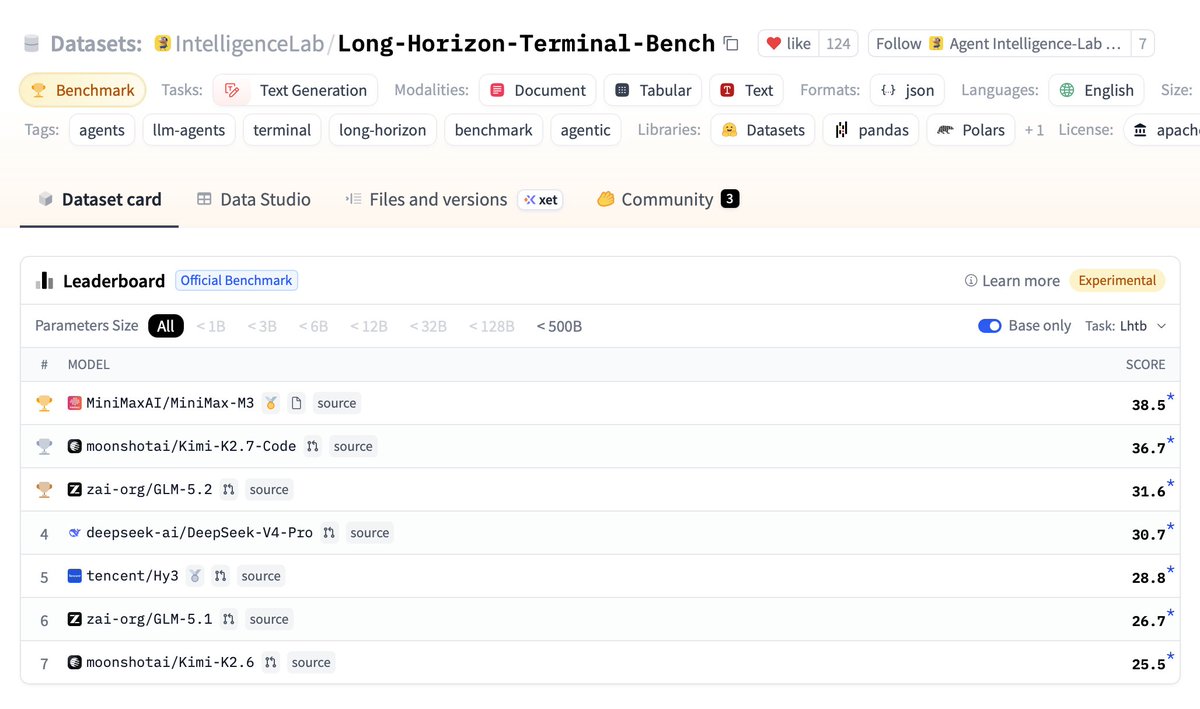Copy the dataset name with the copy icon
Image resolution: width=1200 pixels, height=709 pixels.
731,44
